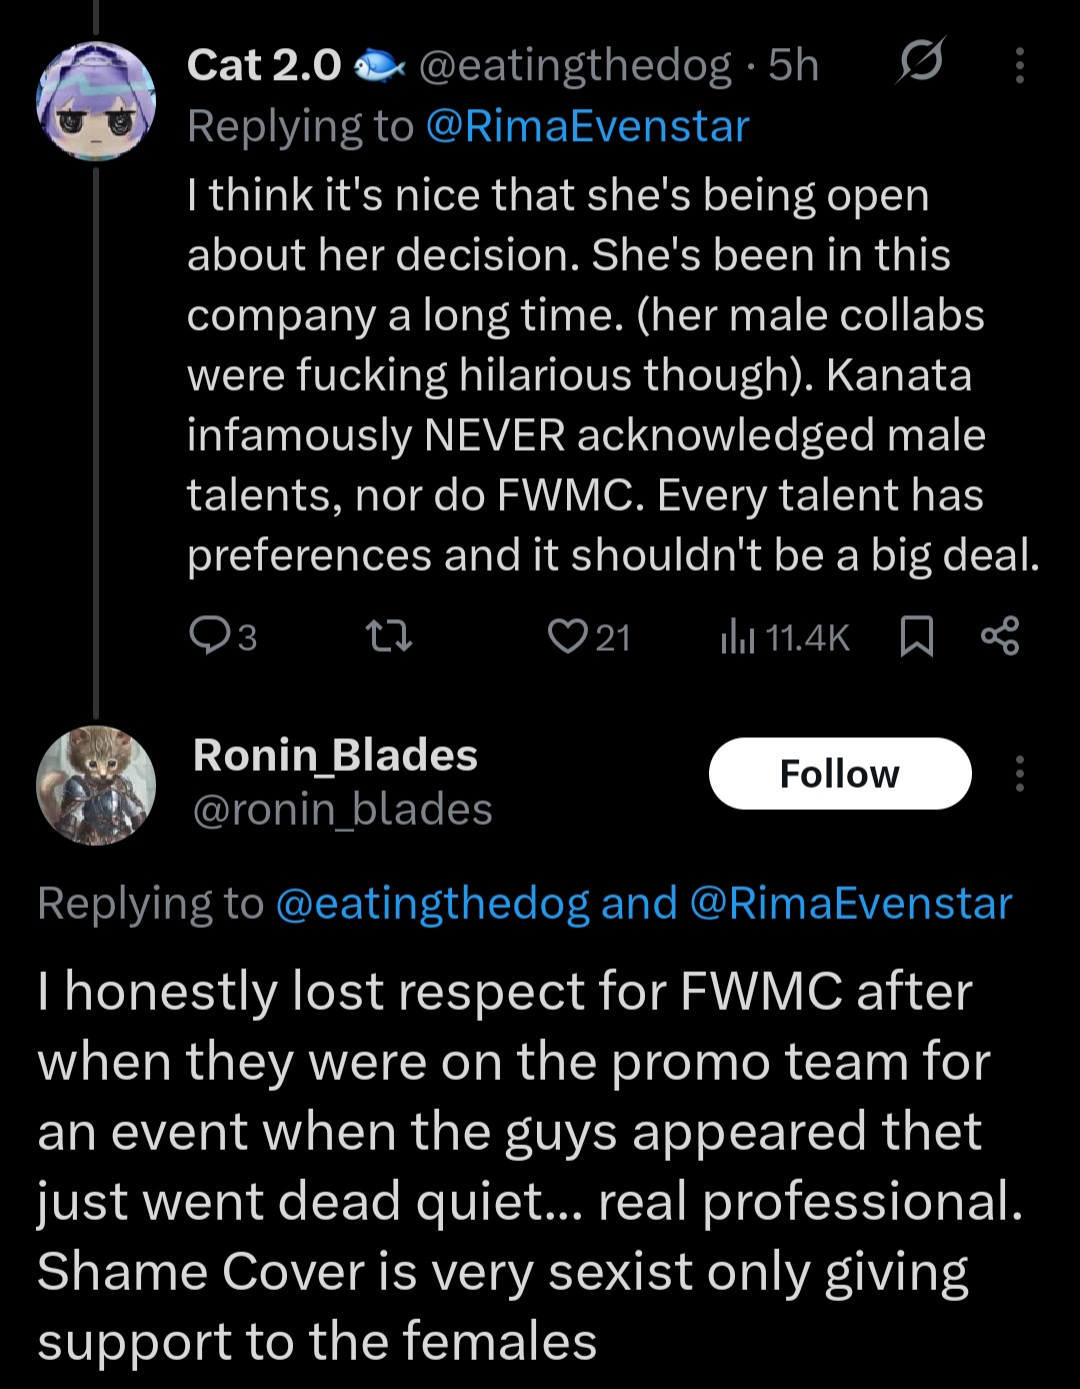Tap the @ronin_blades handle

point(342,810)
